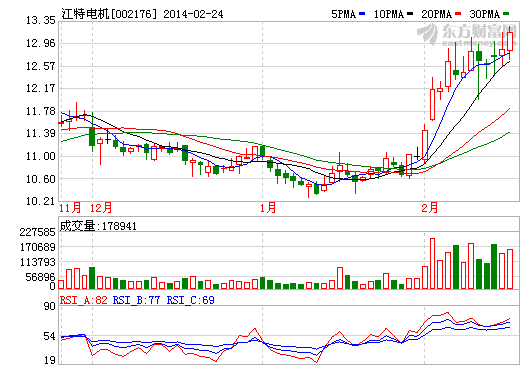Click the 5PMA legend label
520x365 pixels.
coord(344,14)
